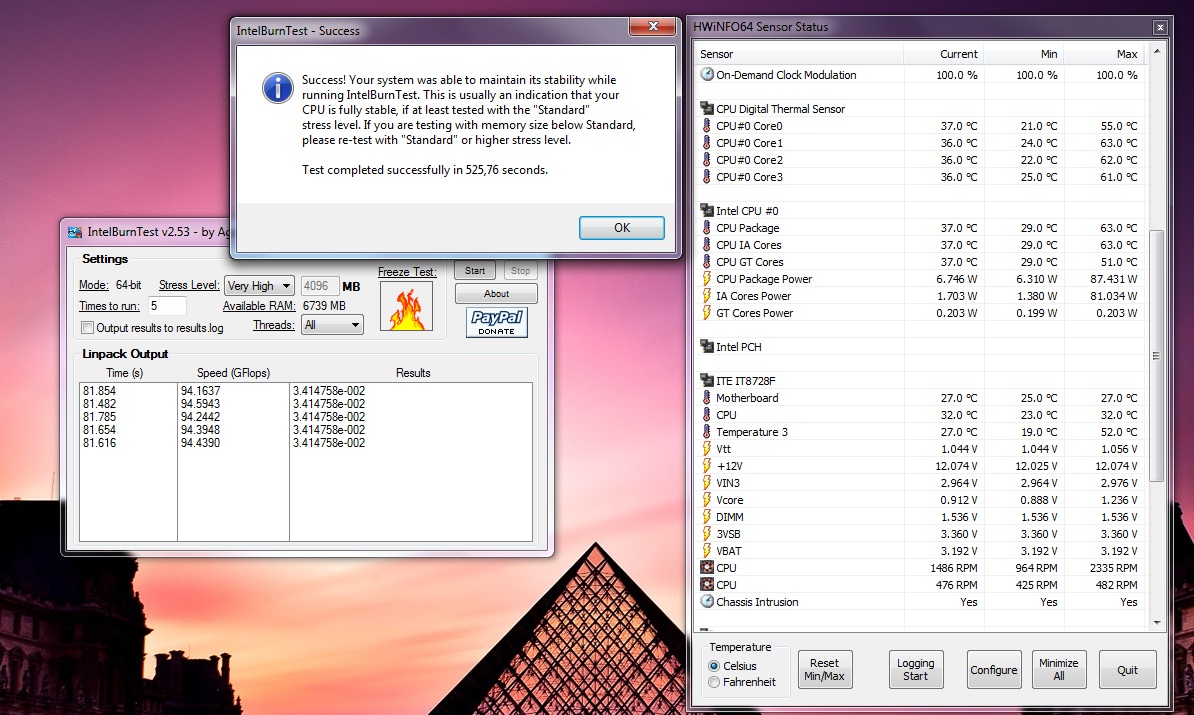Click the HWiNFO64 vertical scrollbar thumb
The image size is (1194, 715).
pos(1156,356)
